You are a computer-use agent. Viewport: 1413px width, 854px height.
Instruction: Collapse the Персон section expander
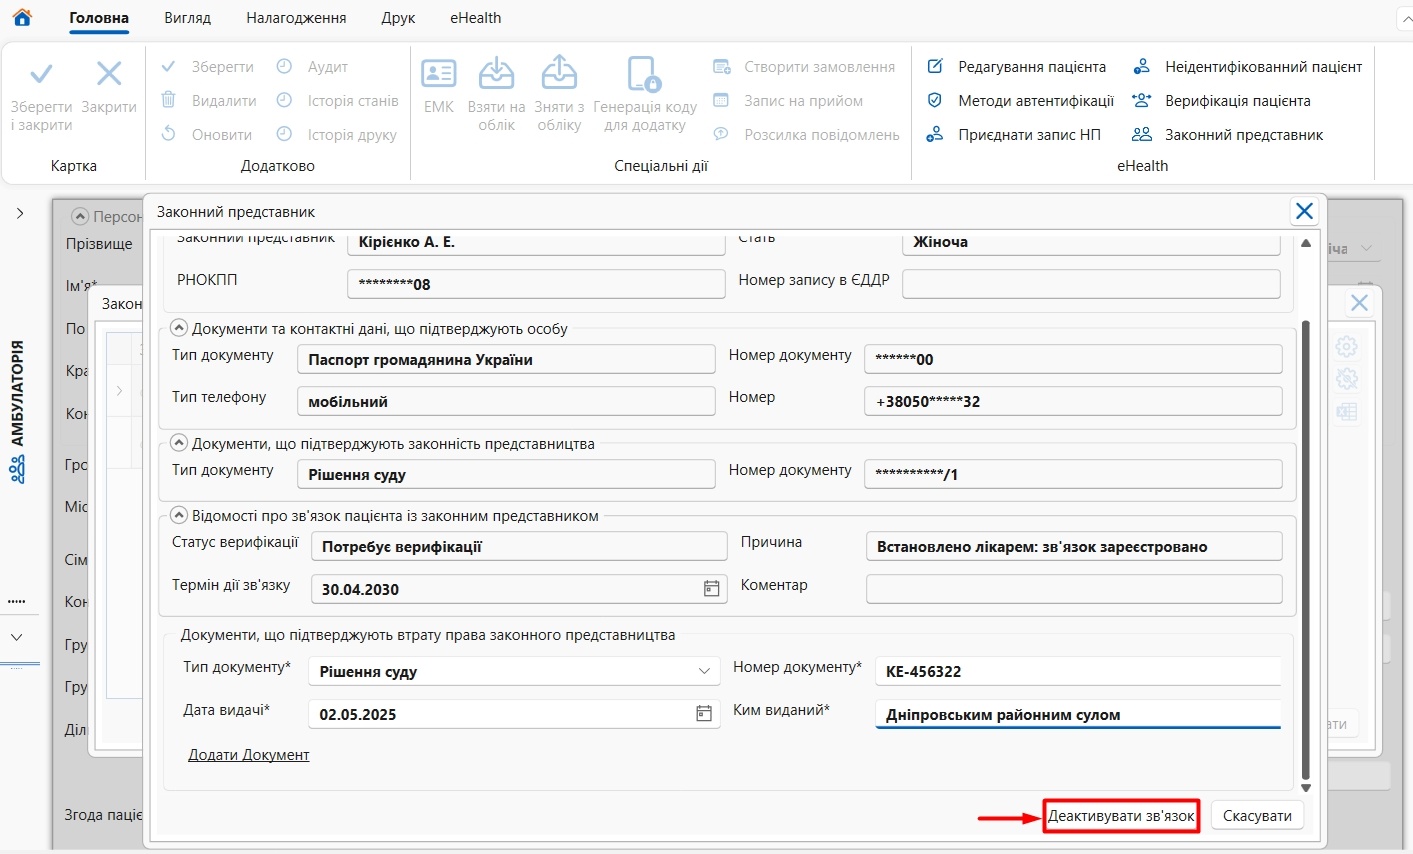click(80, 216)
